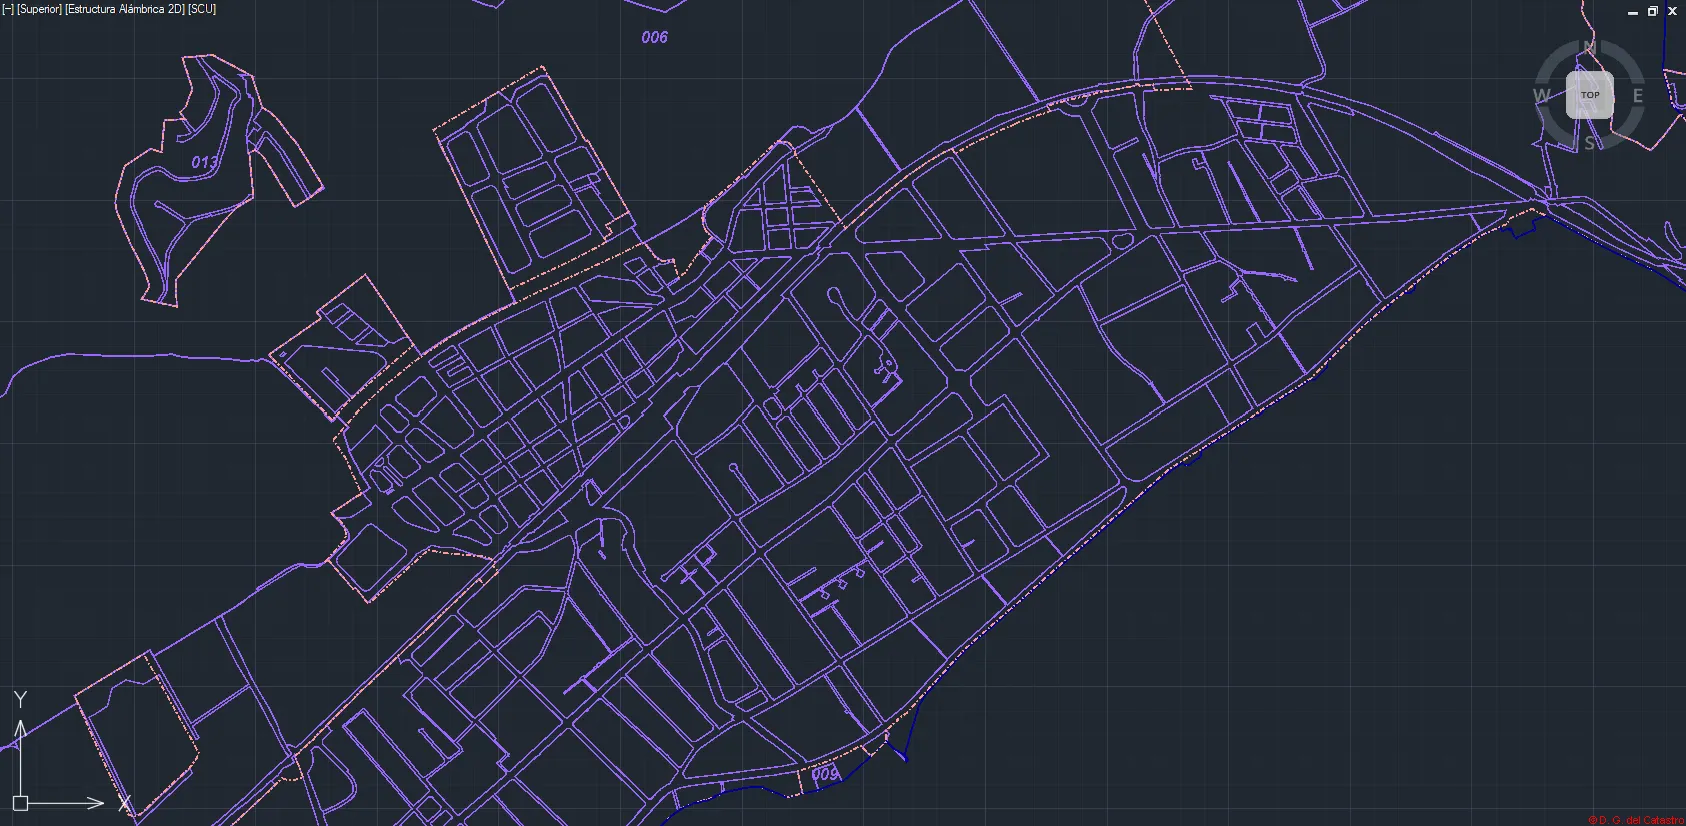This screenshot has width=1686, height=826.
Task: Click the TOP face of the ViewCube
Action: pos(1590,95)
